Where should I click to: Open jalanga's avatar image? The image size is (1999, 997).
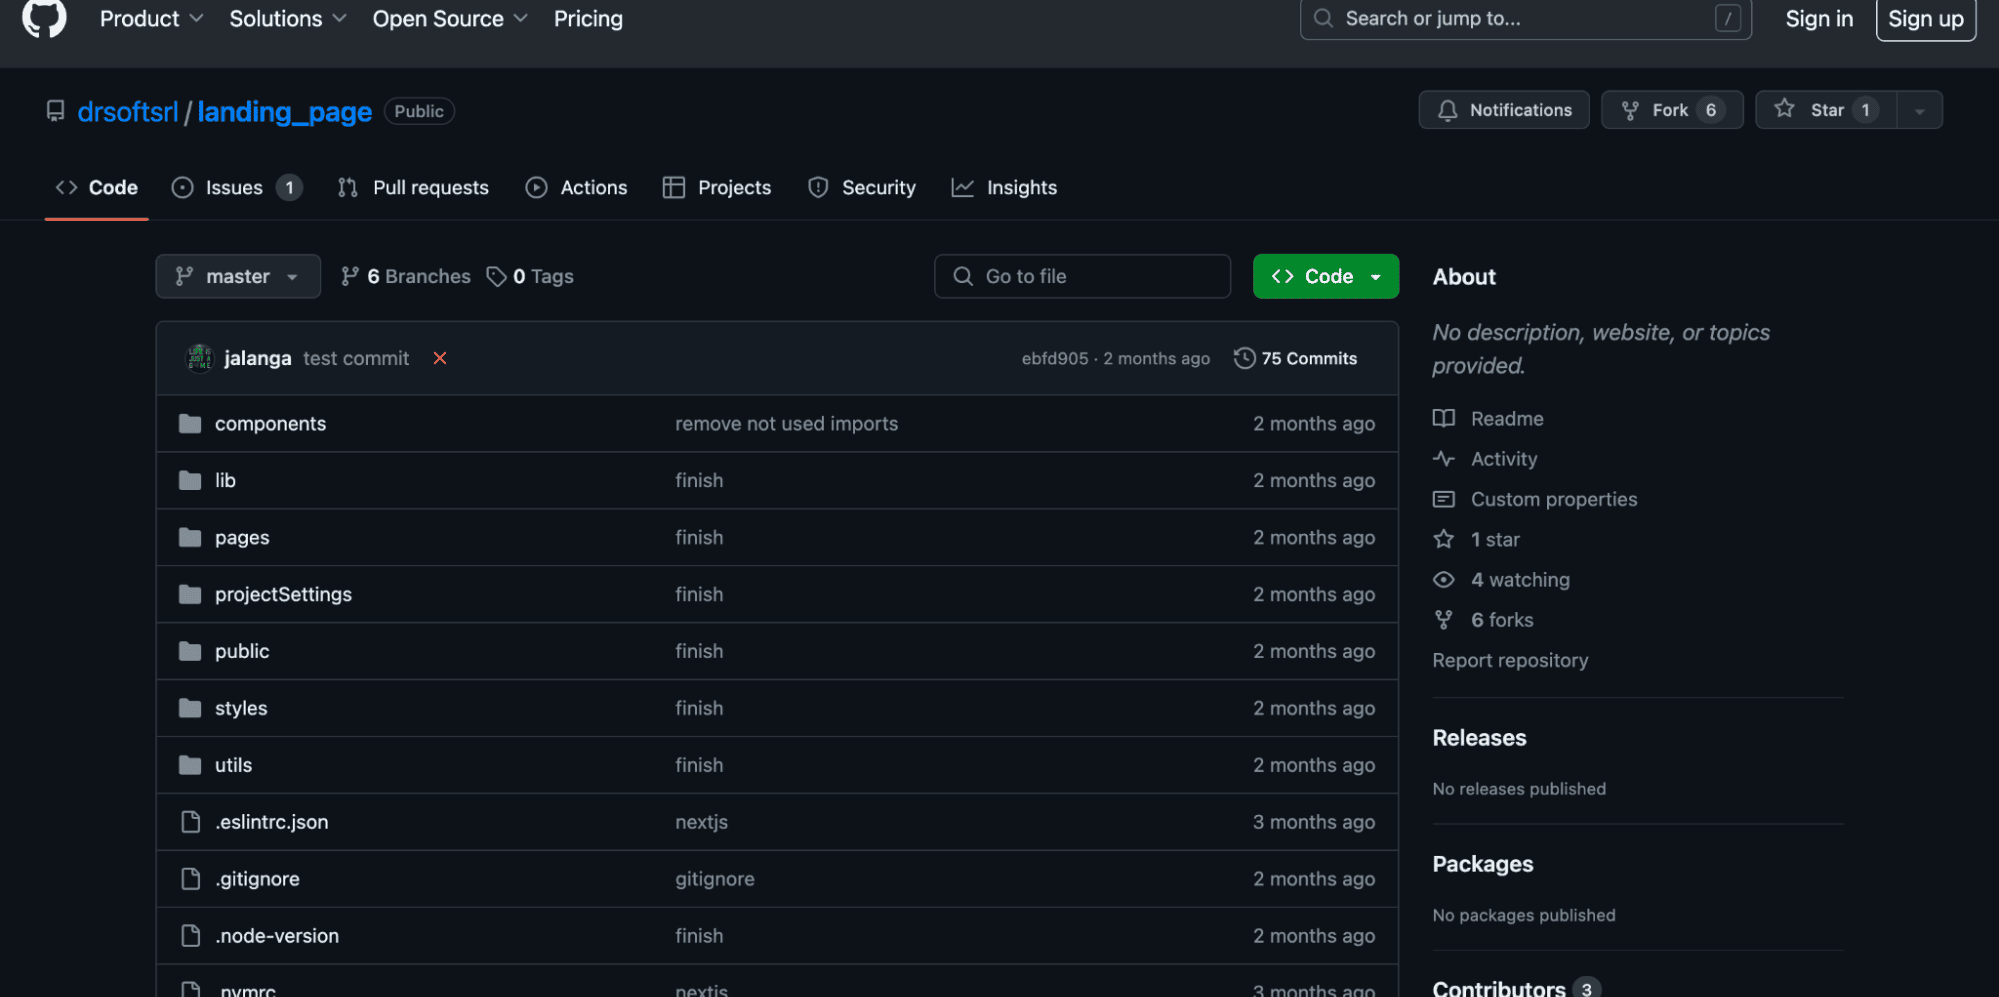point(200,358)
